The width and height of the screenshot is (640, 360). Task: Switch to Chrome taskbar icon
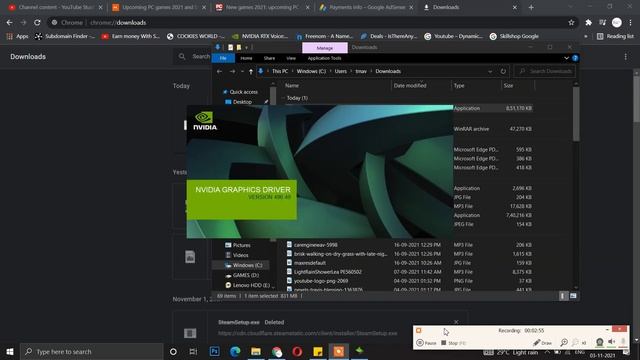(x=277, y=351)
